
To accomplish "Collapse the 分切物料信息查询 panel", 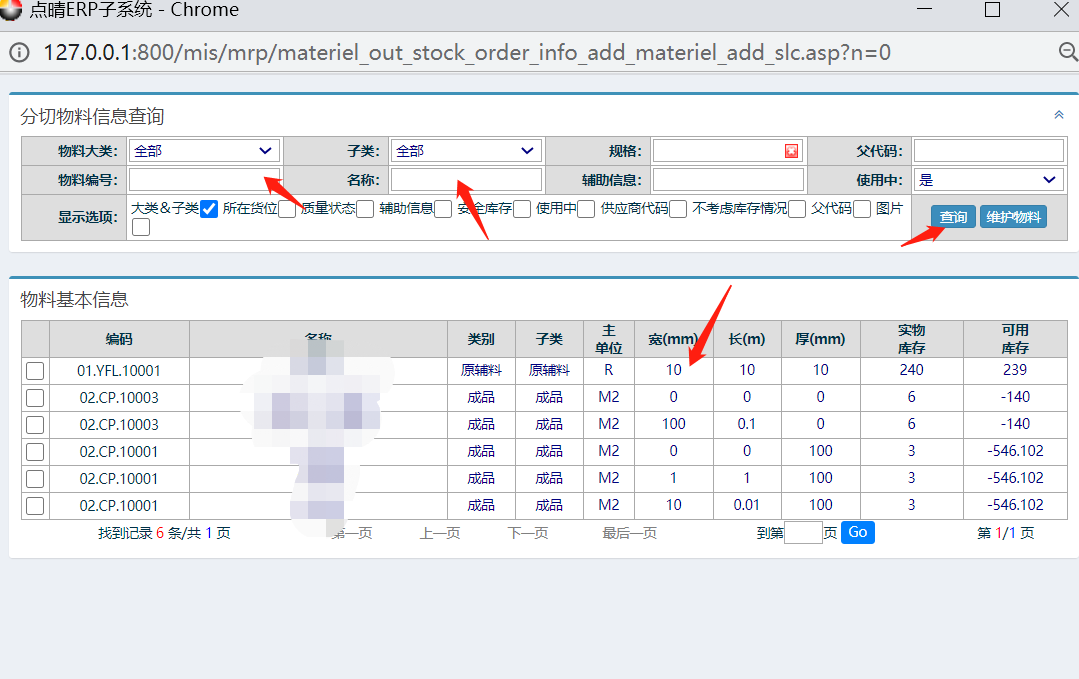I will pos(1059,115).
